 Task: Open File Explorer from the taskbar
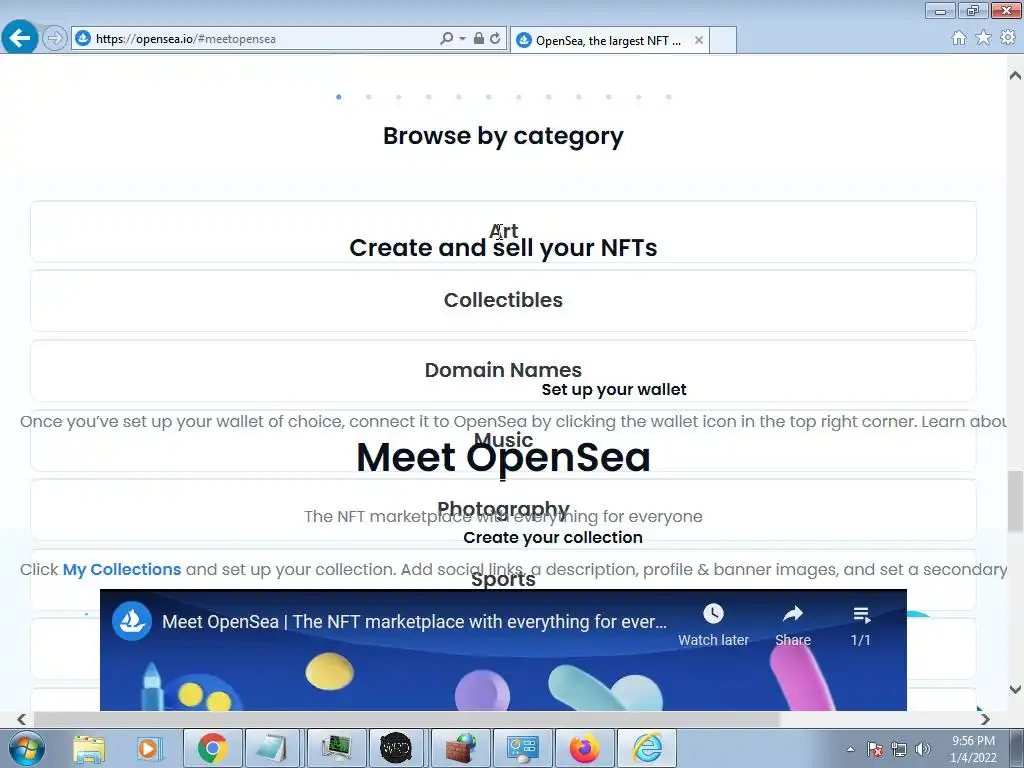pyautogui.click(x=89, y=748)
